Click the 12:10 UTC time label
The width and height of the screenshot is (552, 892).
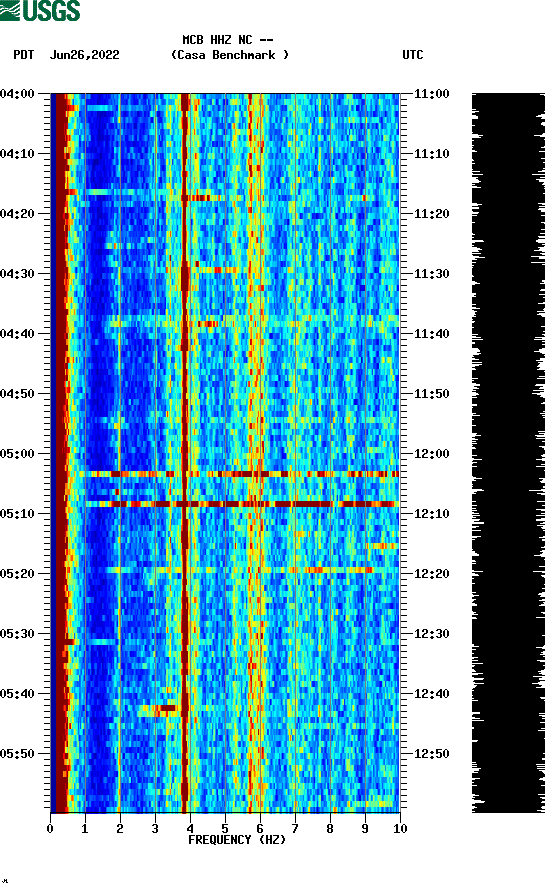(x=431, y=514)
